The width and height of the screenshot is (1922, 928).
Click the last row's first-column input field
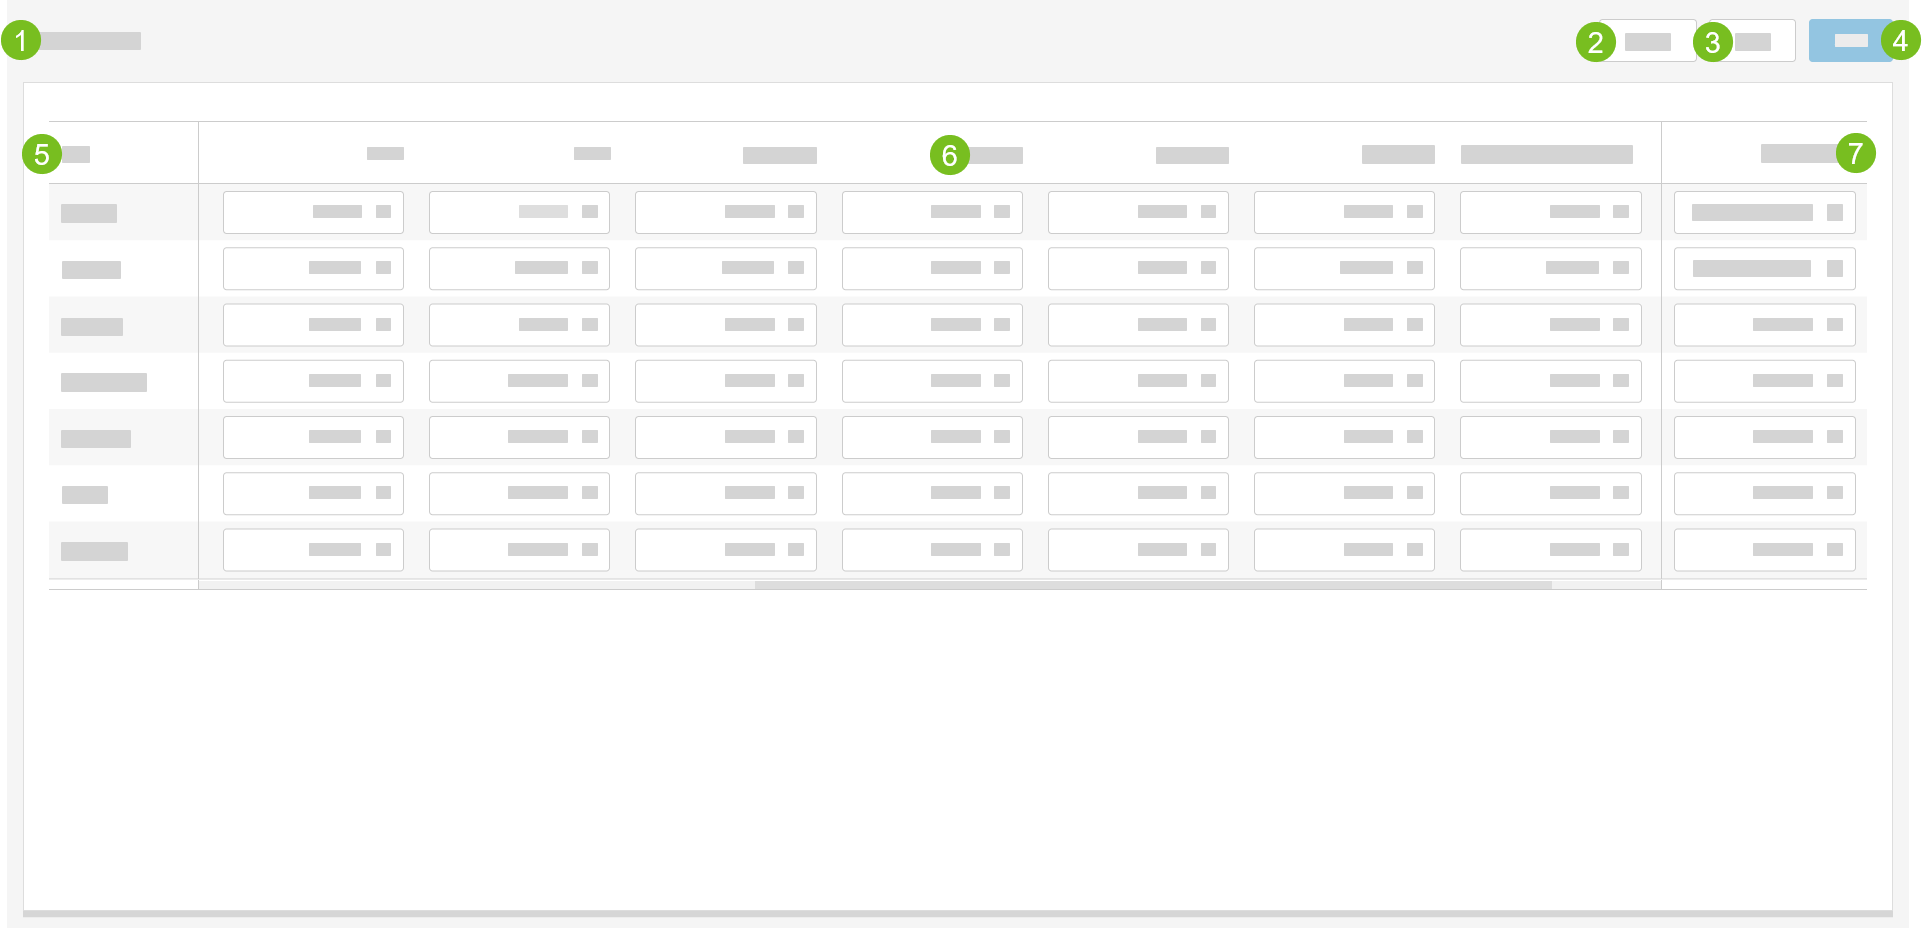pyautogui.click(x=313, y=550)
